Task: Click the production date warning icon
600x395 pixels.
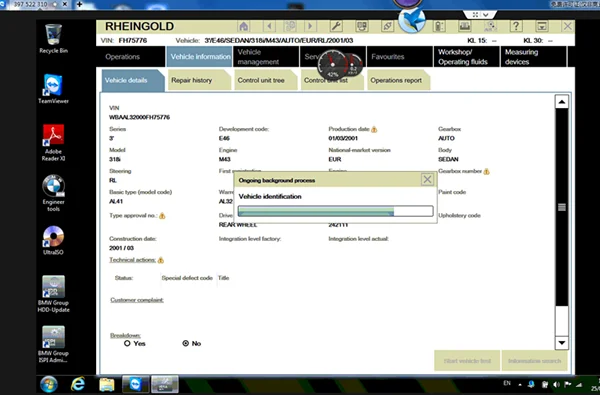Action: [x=374, y=129]
